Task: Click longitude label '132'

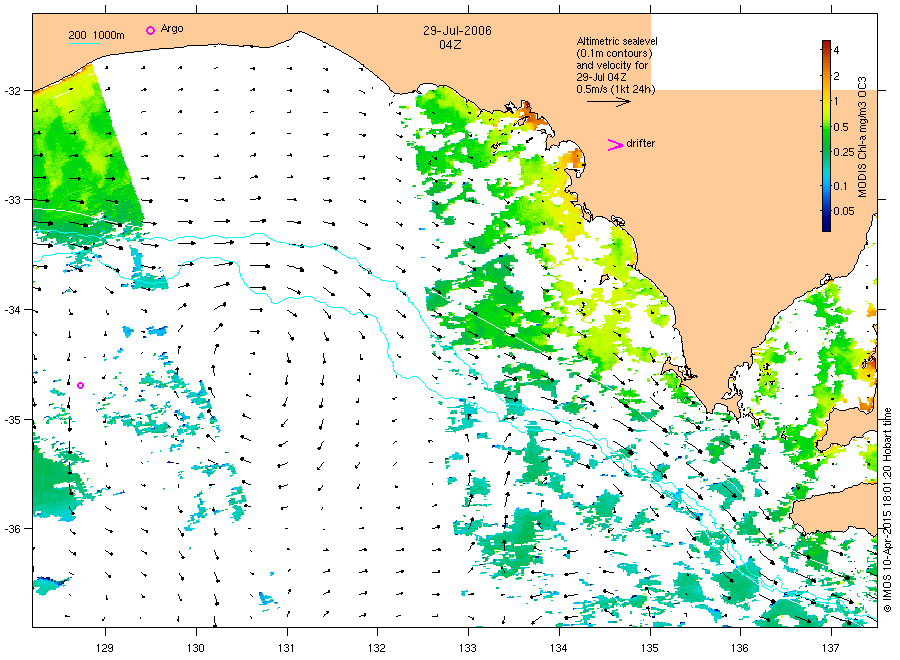Action: (x=377, y=648)
